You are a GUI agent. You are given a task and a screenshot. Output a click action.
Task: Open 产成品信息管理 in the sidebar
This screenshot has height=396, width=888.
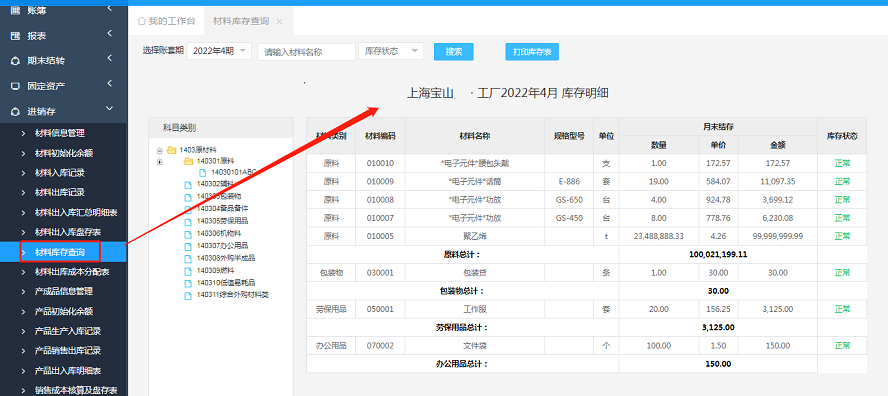(x=63, y=291)
